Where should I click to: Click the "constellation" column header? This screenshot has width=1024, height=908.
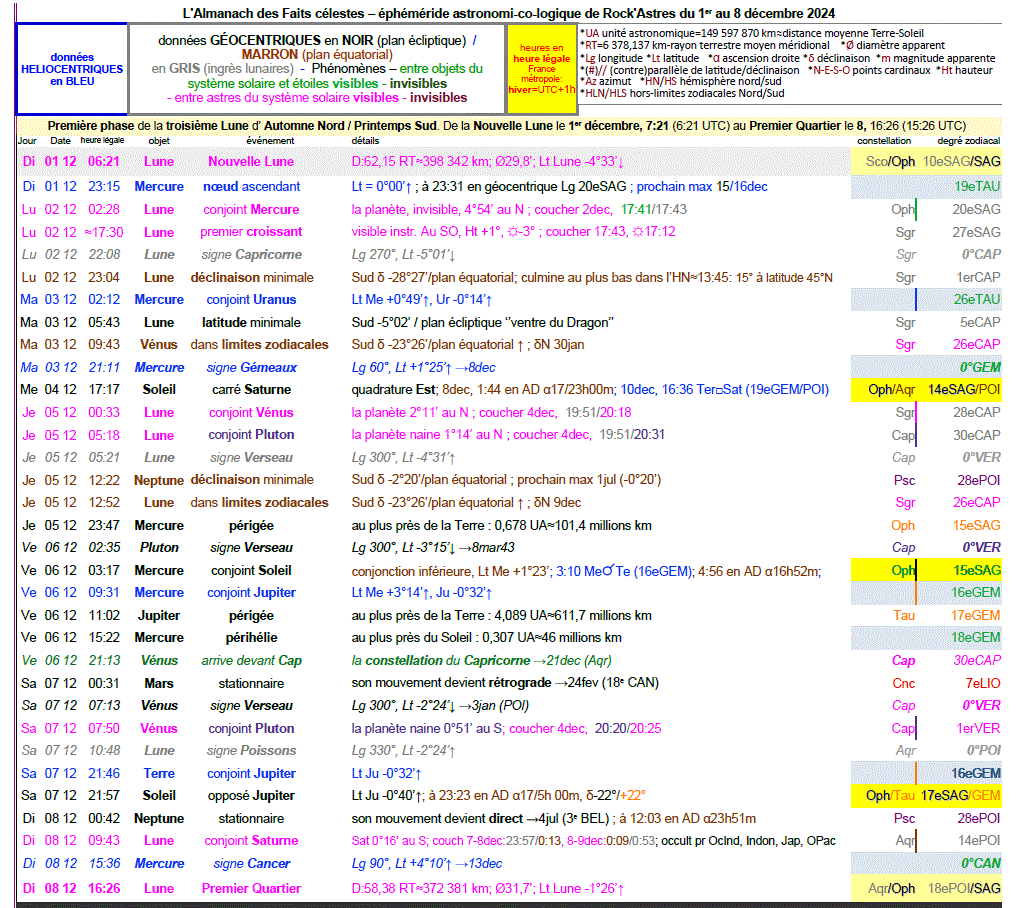click(884, 140)
